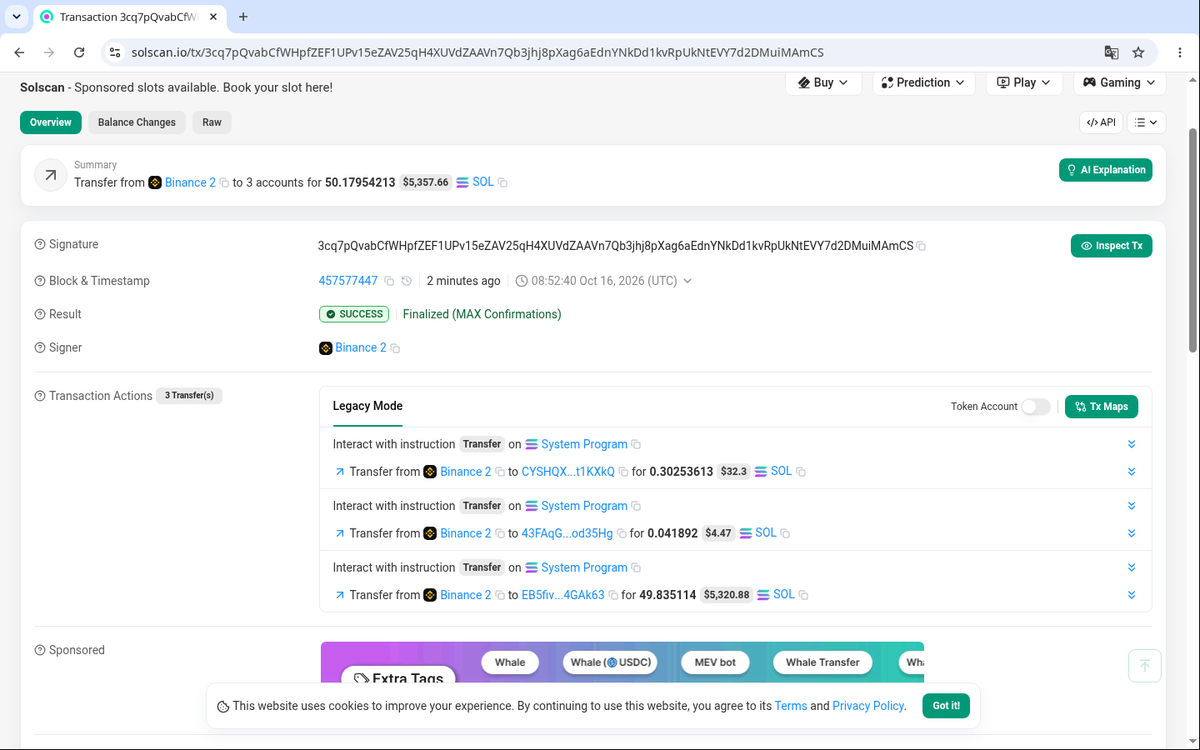Reload the page
Viewport: 1200px width, 750px height.
79,52
